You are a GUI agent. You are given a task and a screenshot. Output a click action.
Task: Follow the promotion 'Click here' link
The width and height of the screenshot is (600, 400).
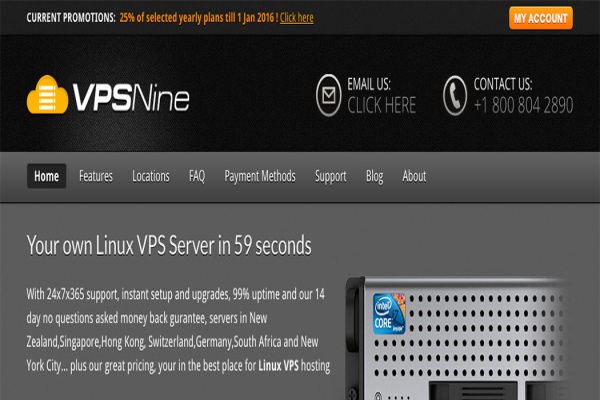pos(297,18)
